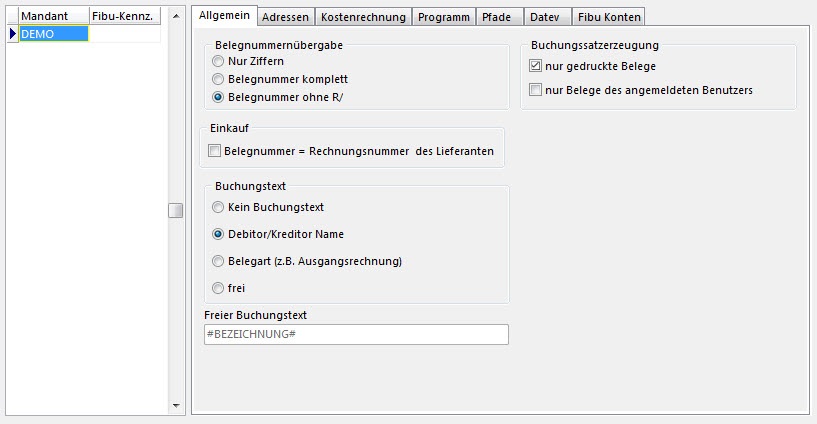Open the Kostenrechnung tab
Screen dimensions: 817x424
(x=363, y=17)
